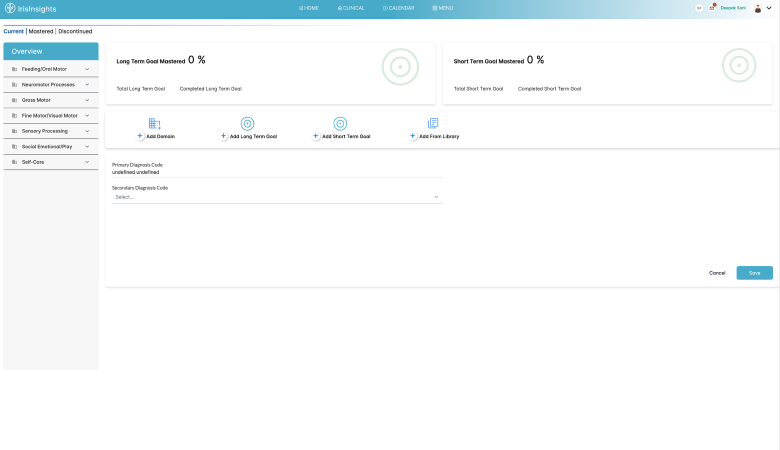Expand the Neuromotor Processes section
The height and width of the screenshot is (450, 780).
[x=51, y=85]
